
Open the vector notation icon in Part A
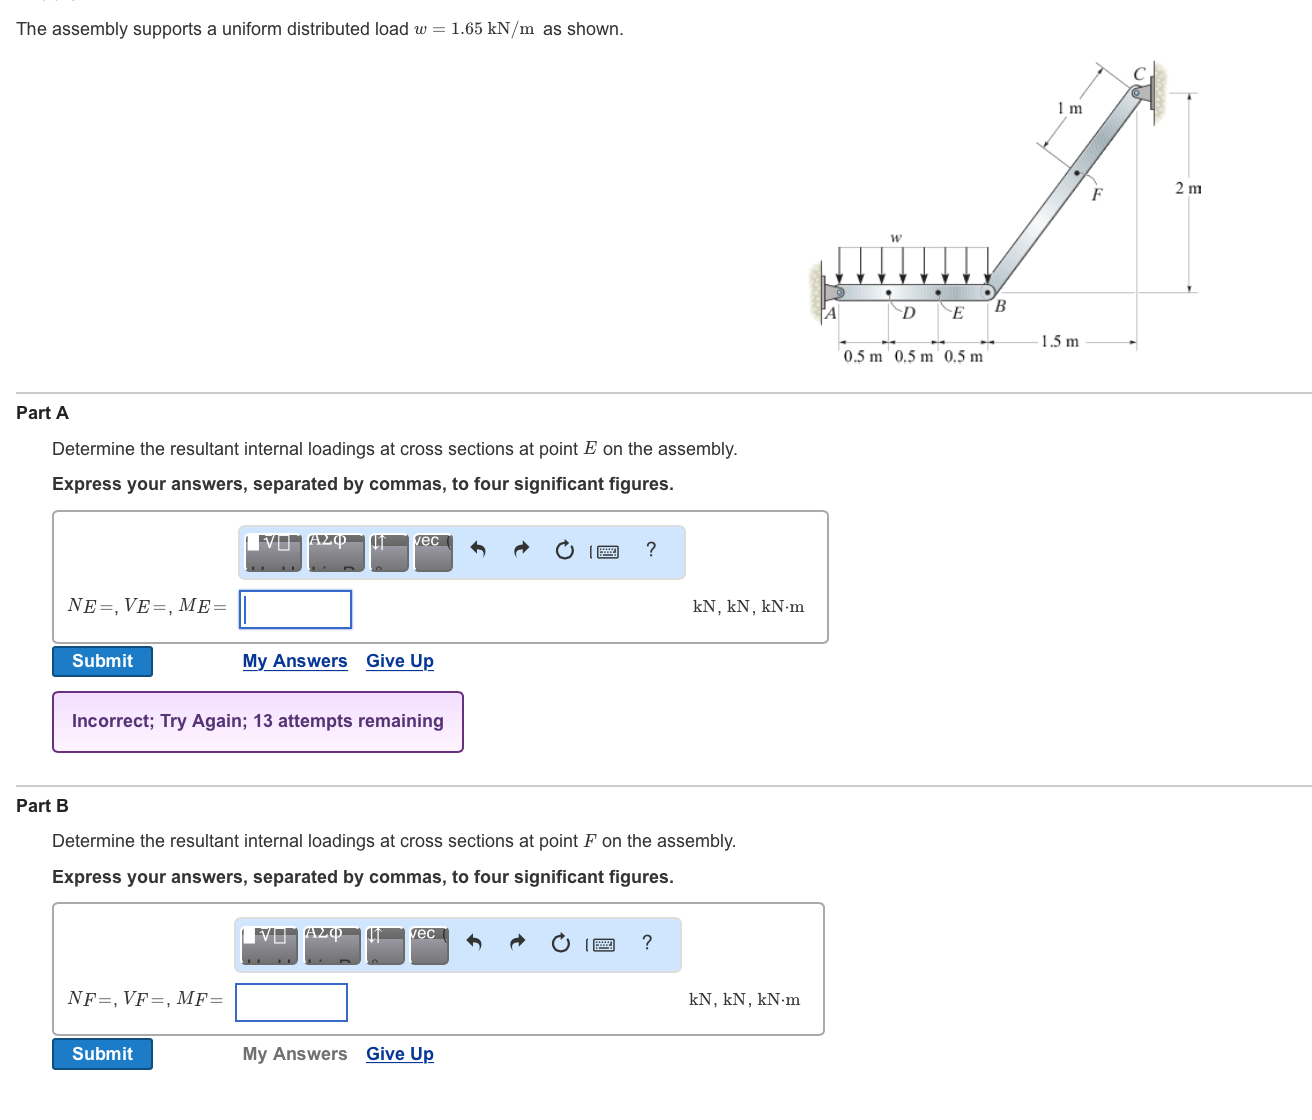pos(433,551)
